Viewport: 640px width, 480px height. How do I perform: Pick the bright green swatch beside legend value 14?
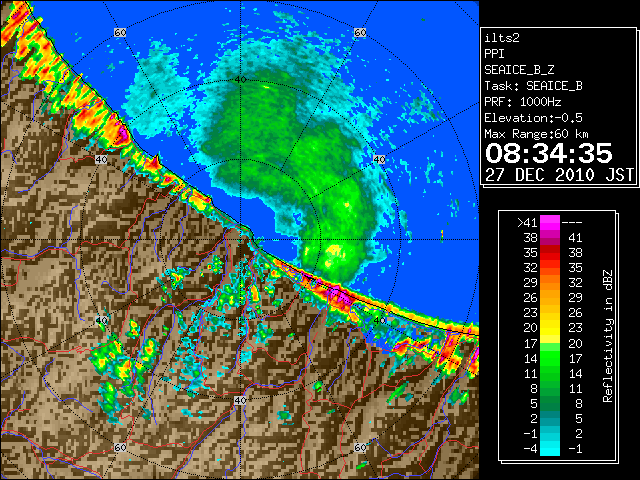point(550,358)
